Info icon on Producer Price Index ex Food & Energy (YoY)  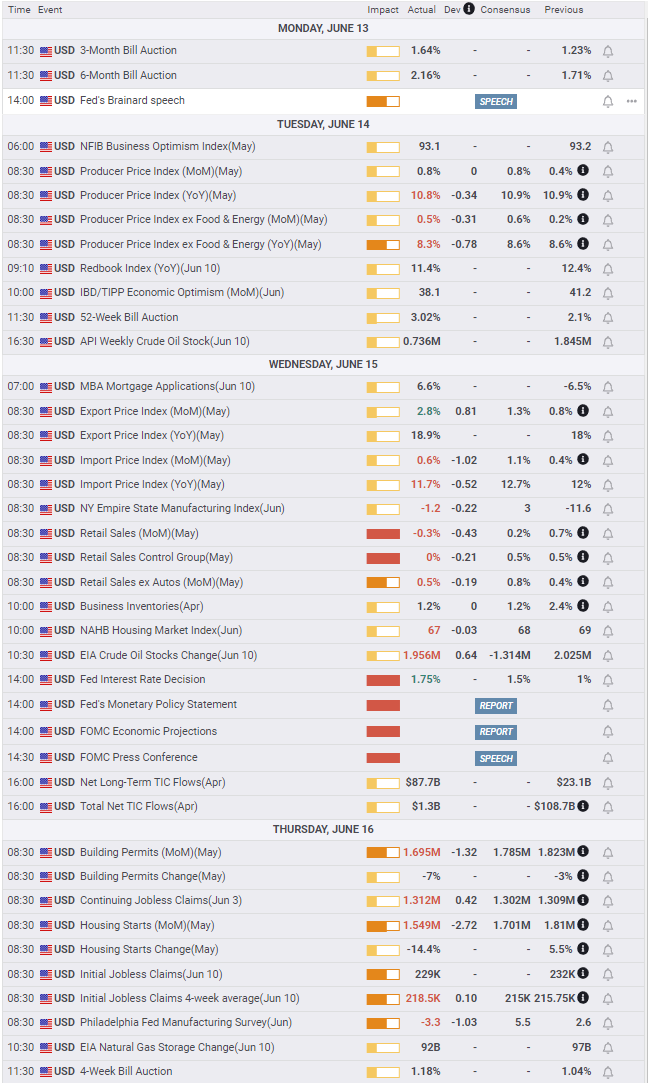(583, 244)
